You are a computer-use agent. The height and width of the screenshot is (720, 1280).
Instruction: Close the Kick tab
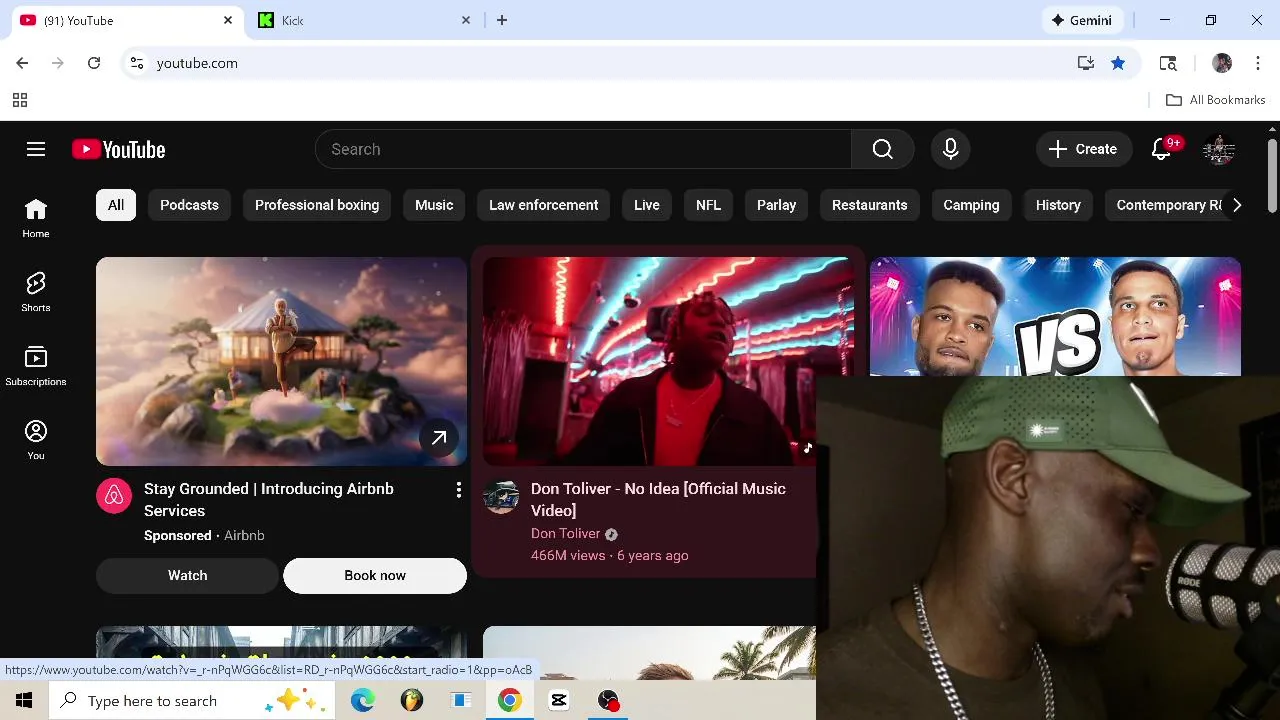click(x=466, y=20)
